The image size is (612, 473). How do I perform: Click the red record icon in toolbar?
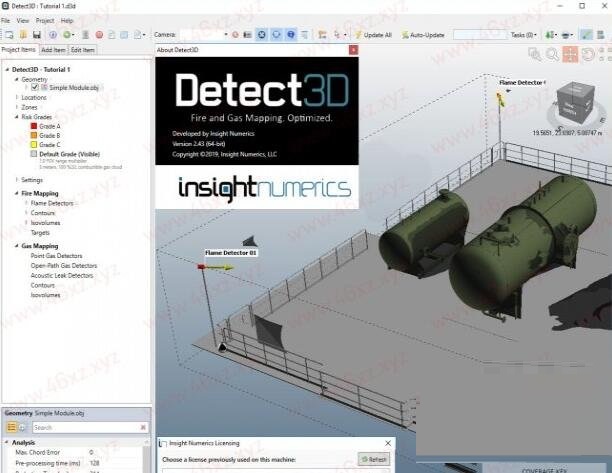(x=98, y=34)
